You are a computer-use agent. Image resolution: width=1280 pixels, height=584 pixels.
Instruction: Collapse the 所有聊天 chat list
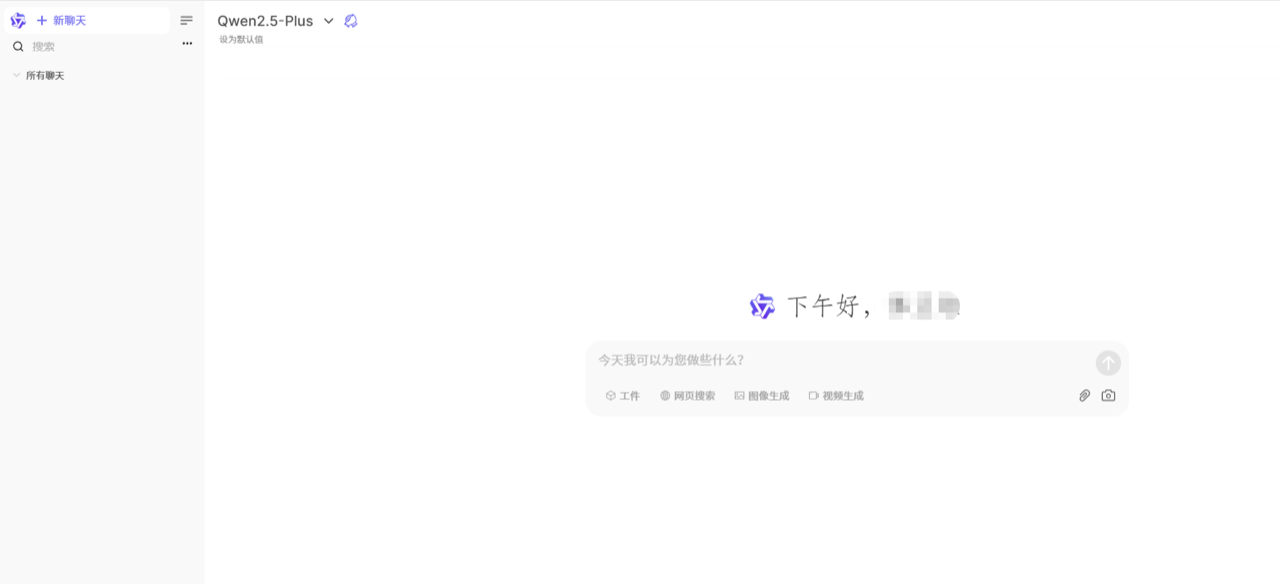38,75
